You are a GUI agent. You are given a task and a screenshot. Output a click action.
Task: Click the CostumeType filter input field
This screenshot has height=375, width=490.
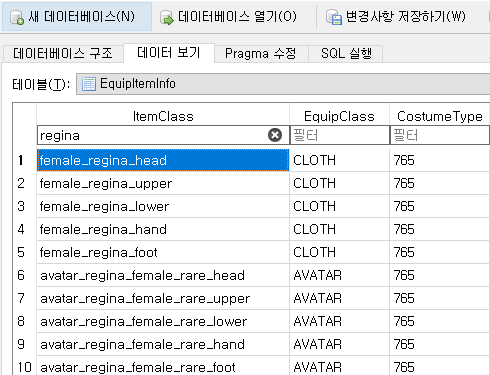point(440,135)
